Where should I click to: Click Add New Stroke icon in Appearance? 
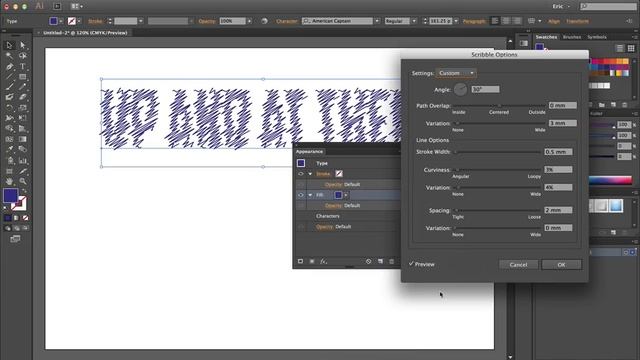[300, 261]
